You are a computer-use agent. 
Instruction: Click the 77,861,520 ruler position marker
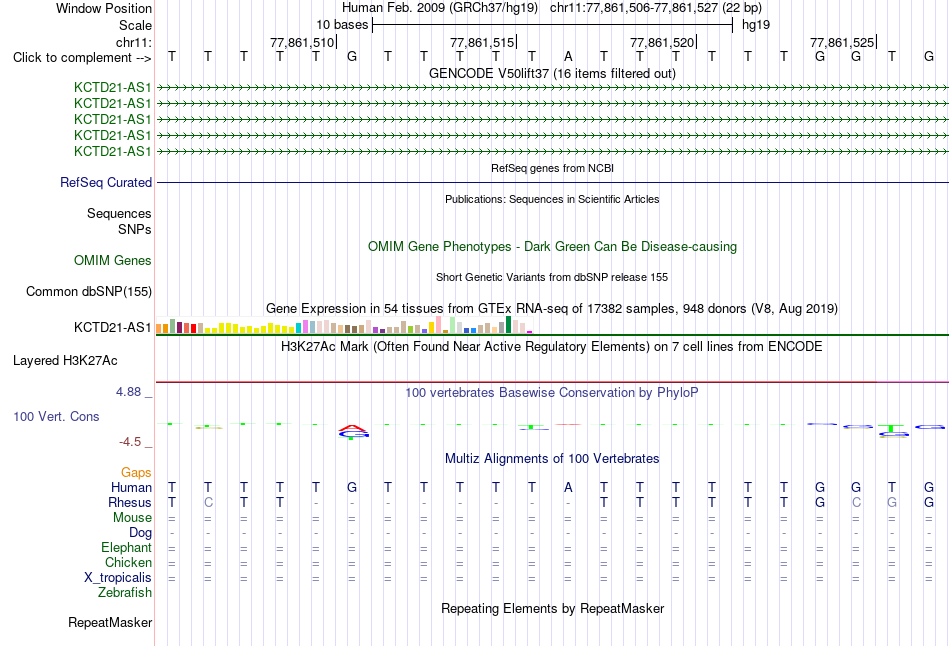663,42
